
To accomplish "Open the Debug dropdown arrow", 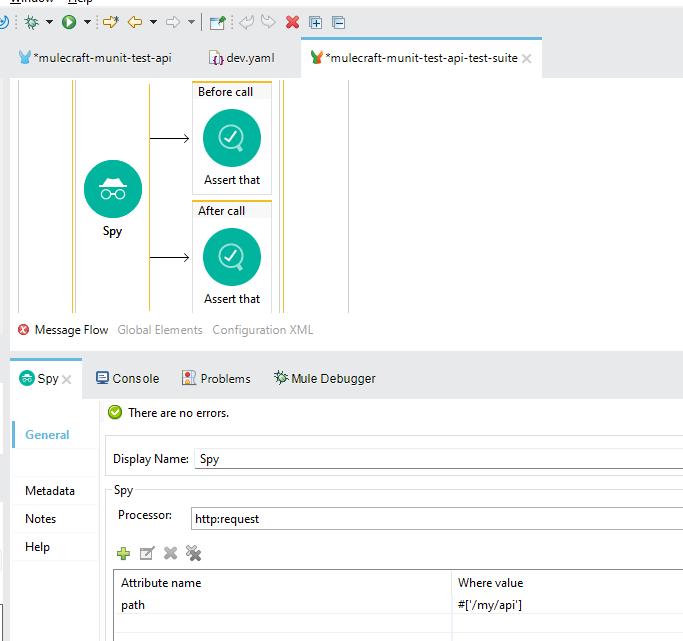I will coord(49,21).
